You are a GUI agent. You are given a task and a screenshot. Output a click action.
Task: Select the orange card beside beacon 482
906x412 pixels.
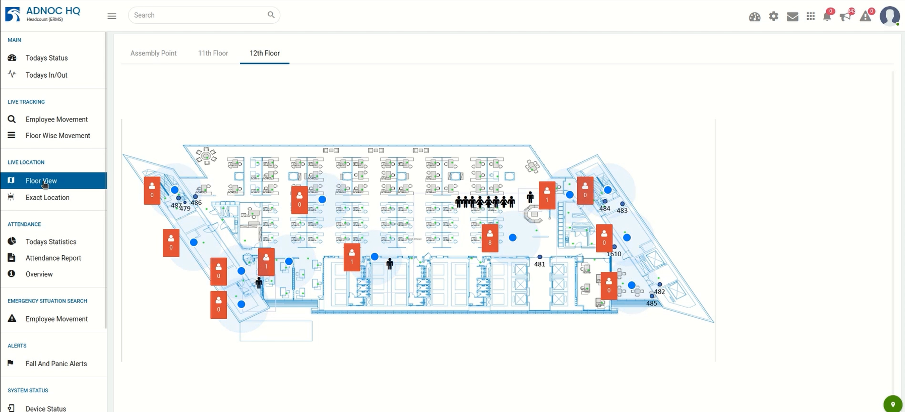(x=609, y=285)
